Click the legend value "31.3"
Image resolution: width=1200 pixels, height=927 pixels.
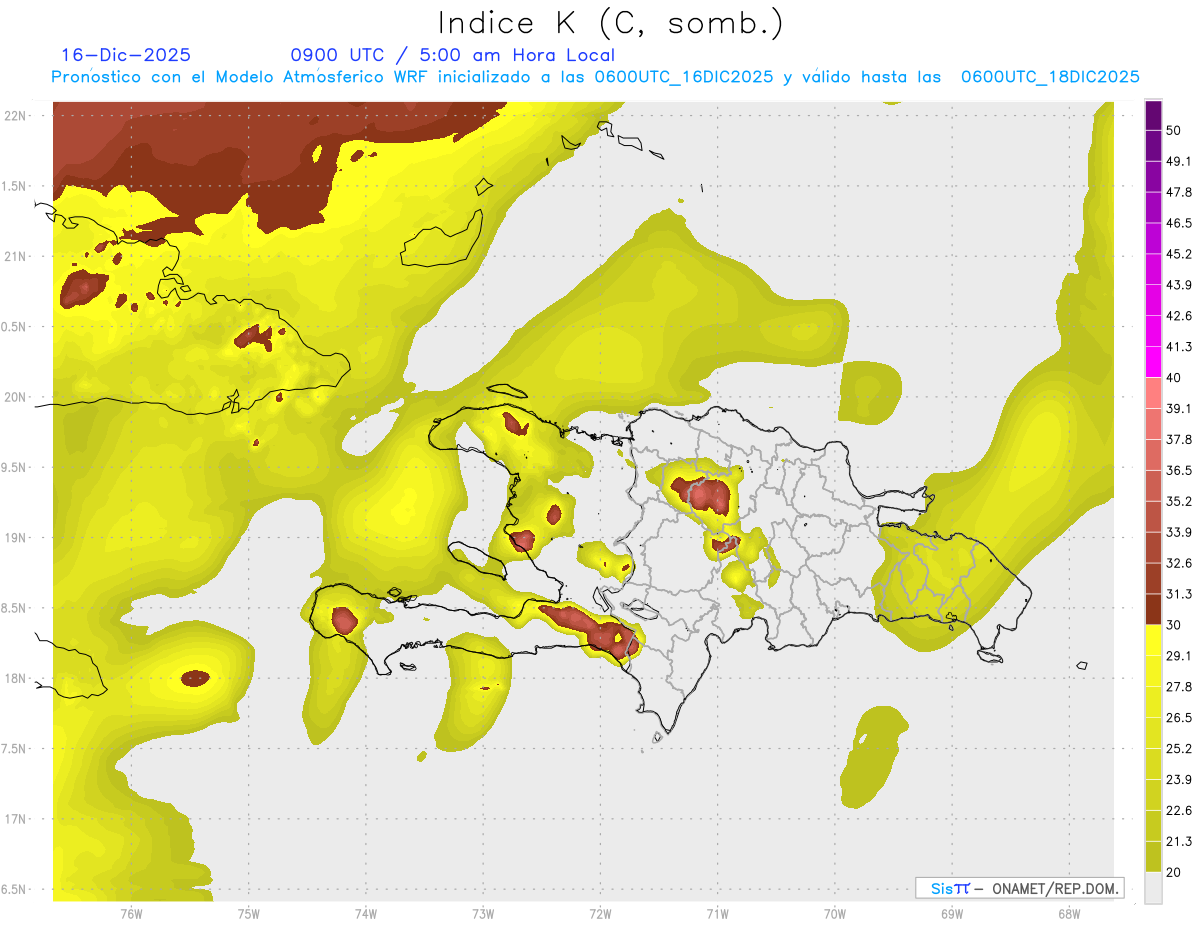pyautogui.click(x=1179, y=594)
